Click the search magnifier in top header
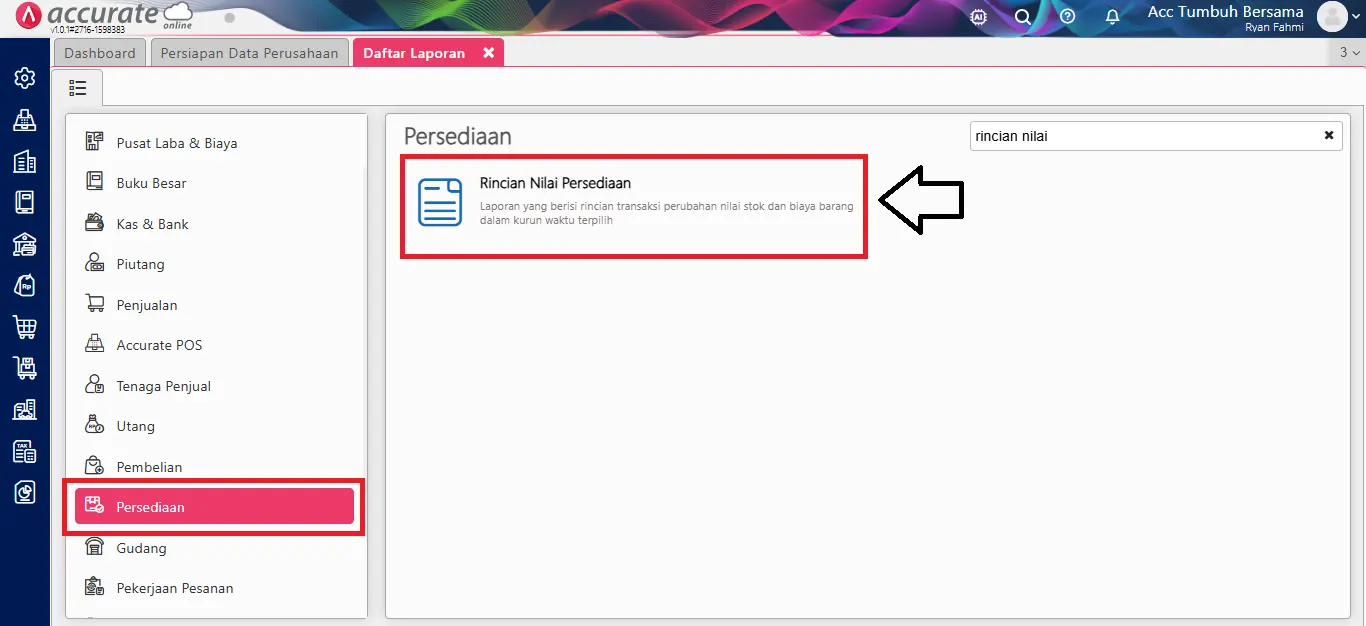1366x626 pixels. (1023, 17)
